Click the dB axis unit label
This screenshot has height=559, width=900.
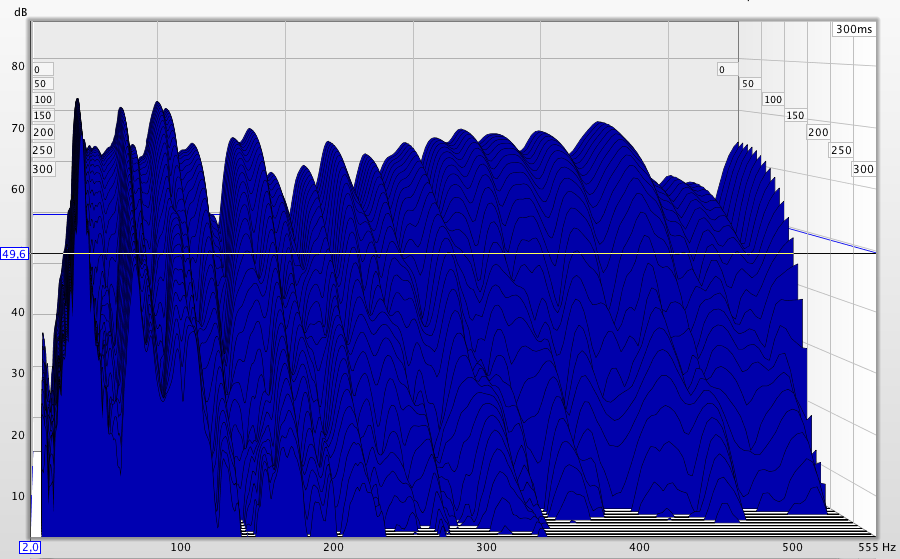[x=21, y=11]
